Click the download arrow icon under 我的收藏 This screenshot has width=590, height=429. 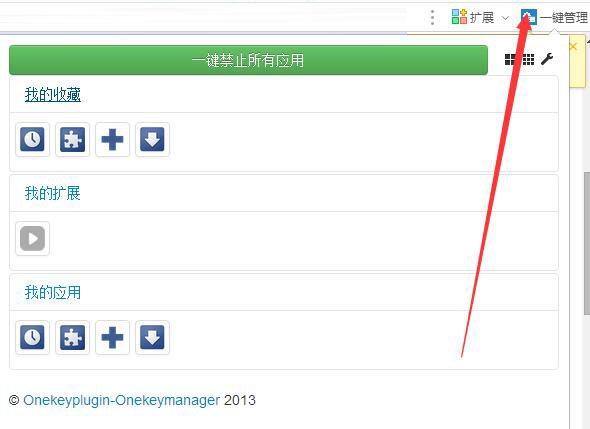[x=152, y=140]
